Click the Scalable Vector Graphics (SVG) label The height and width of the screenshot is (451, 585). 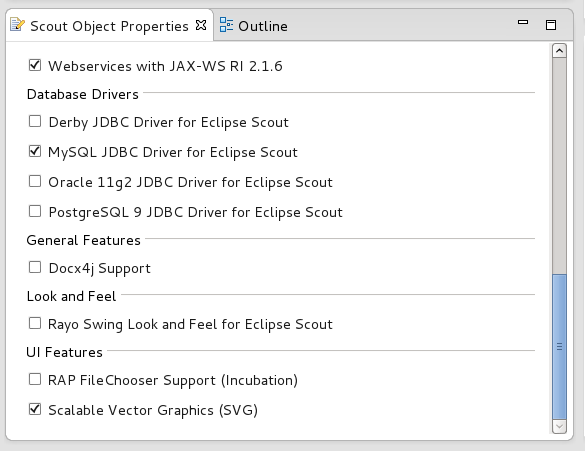153,410
